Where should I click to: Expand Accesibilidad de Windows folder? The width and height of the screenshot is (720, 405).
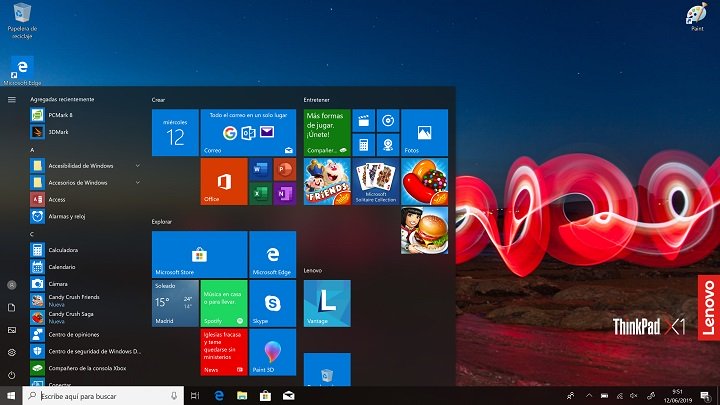tap(85, 166)
